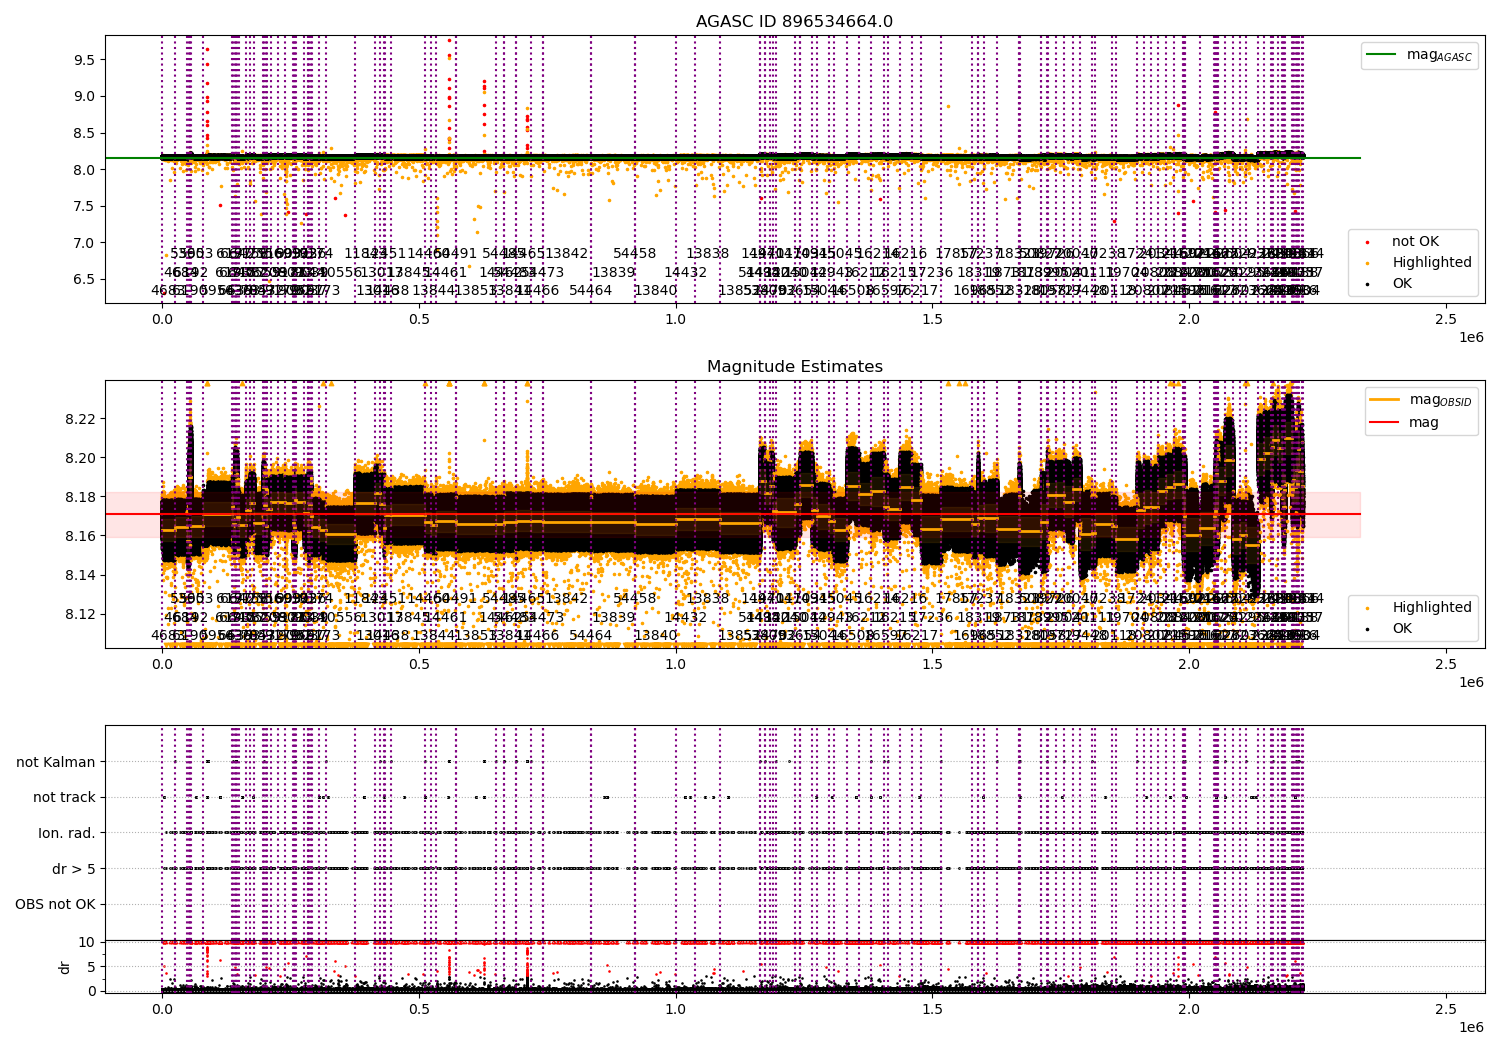Click the 8.14 y-axis tick label
This screenshot has width=1500, height=1050.
80,574
